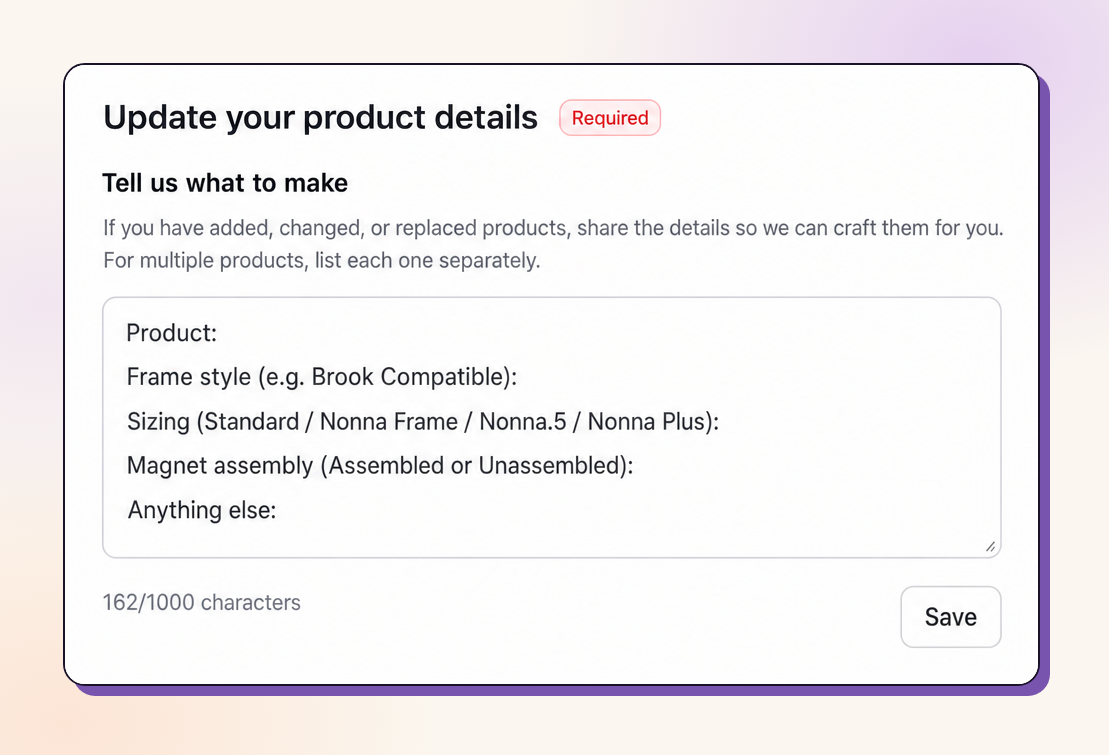The width and height of the screenshot is (1109, 755).
Task: Click the 'Tell us what to make' subheading
Action: point(225,183)
